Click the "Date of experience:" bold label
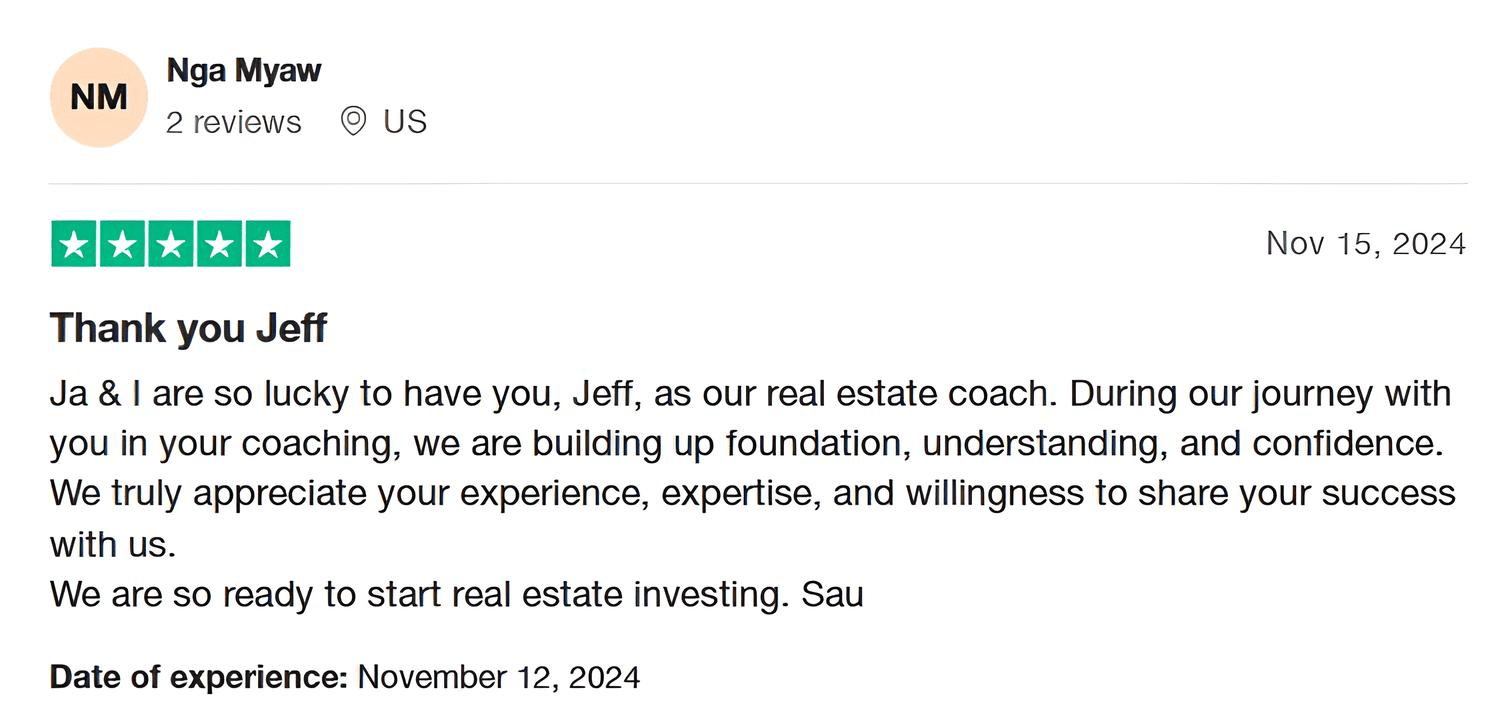Image resolution: width=1512 pixels, height=728 pixels. 198,677
